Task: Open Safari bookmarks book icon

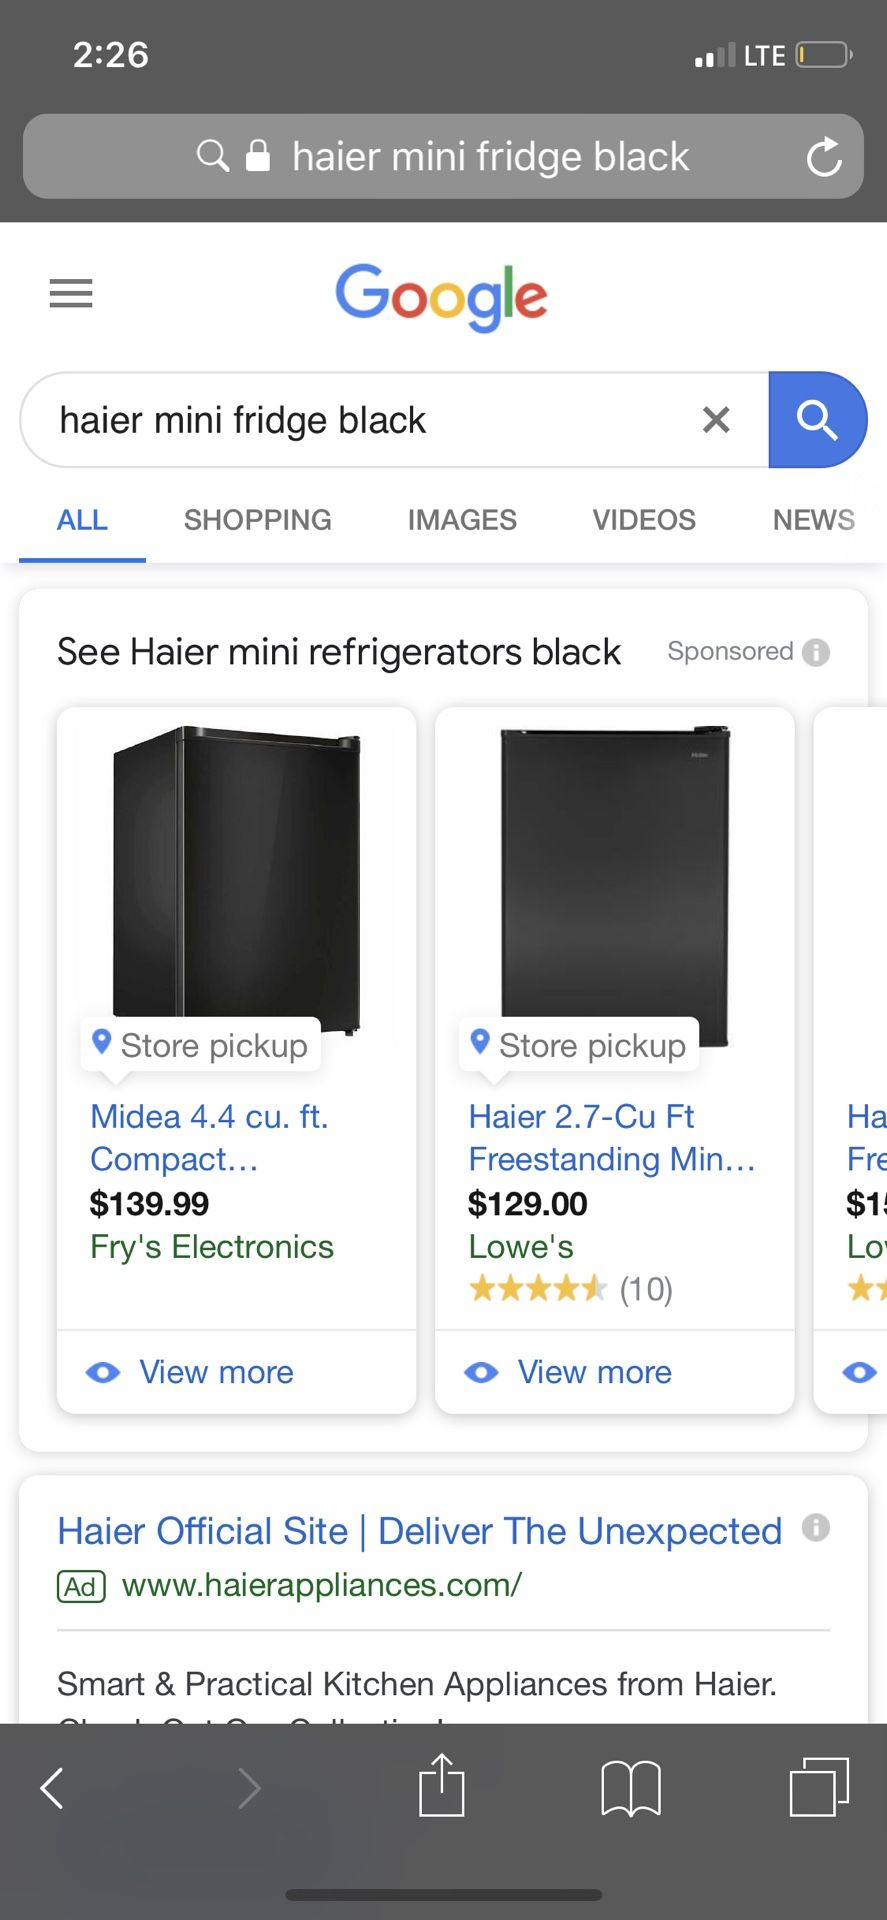Action: [630, 1787]
